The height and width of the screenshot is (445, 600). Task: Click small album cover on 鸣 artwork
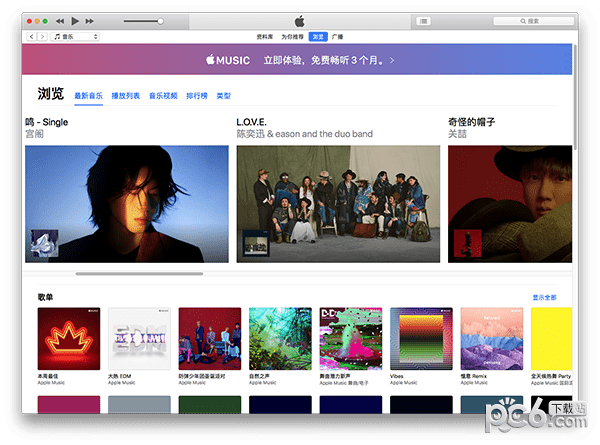[44, 243]
